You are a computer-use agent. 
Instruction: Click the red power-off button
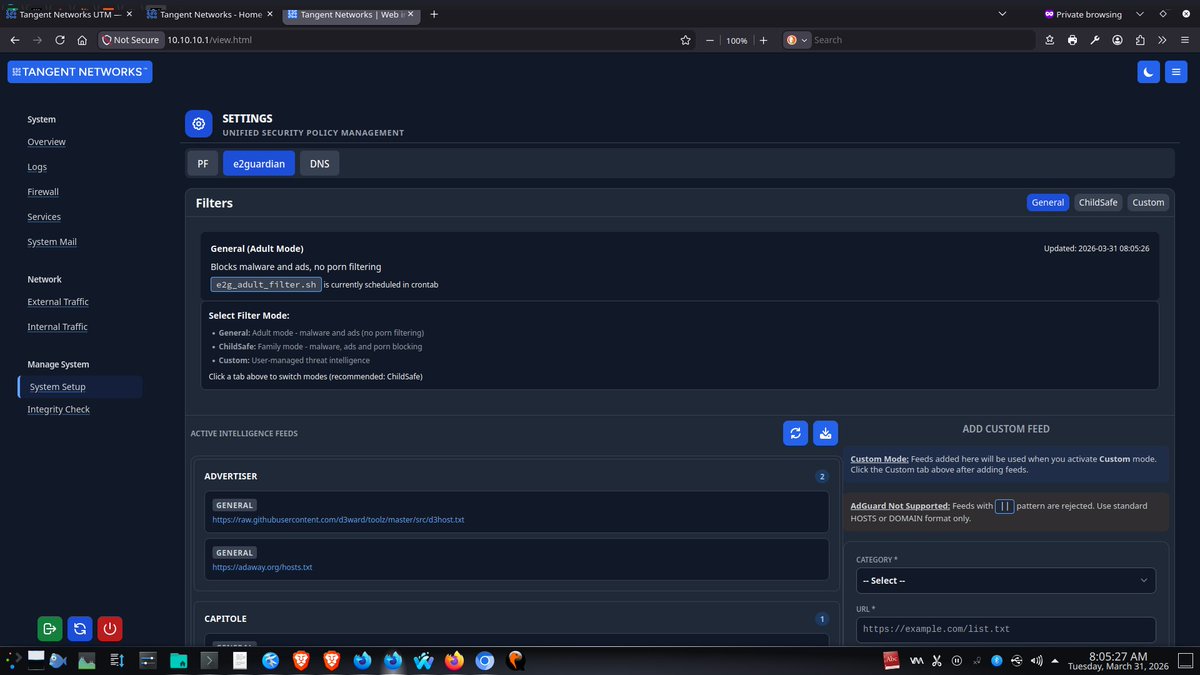click(x=110, y=629)
